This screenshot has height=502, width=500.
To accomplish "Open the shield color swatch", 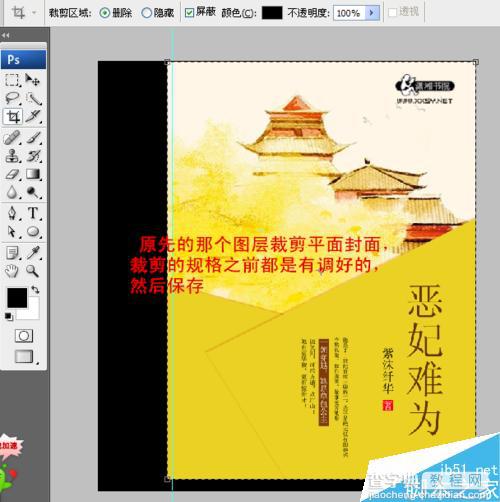I will [272, 13].
